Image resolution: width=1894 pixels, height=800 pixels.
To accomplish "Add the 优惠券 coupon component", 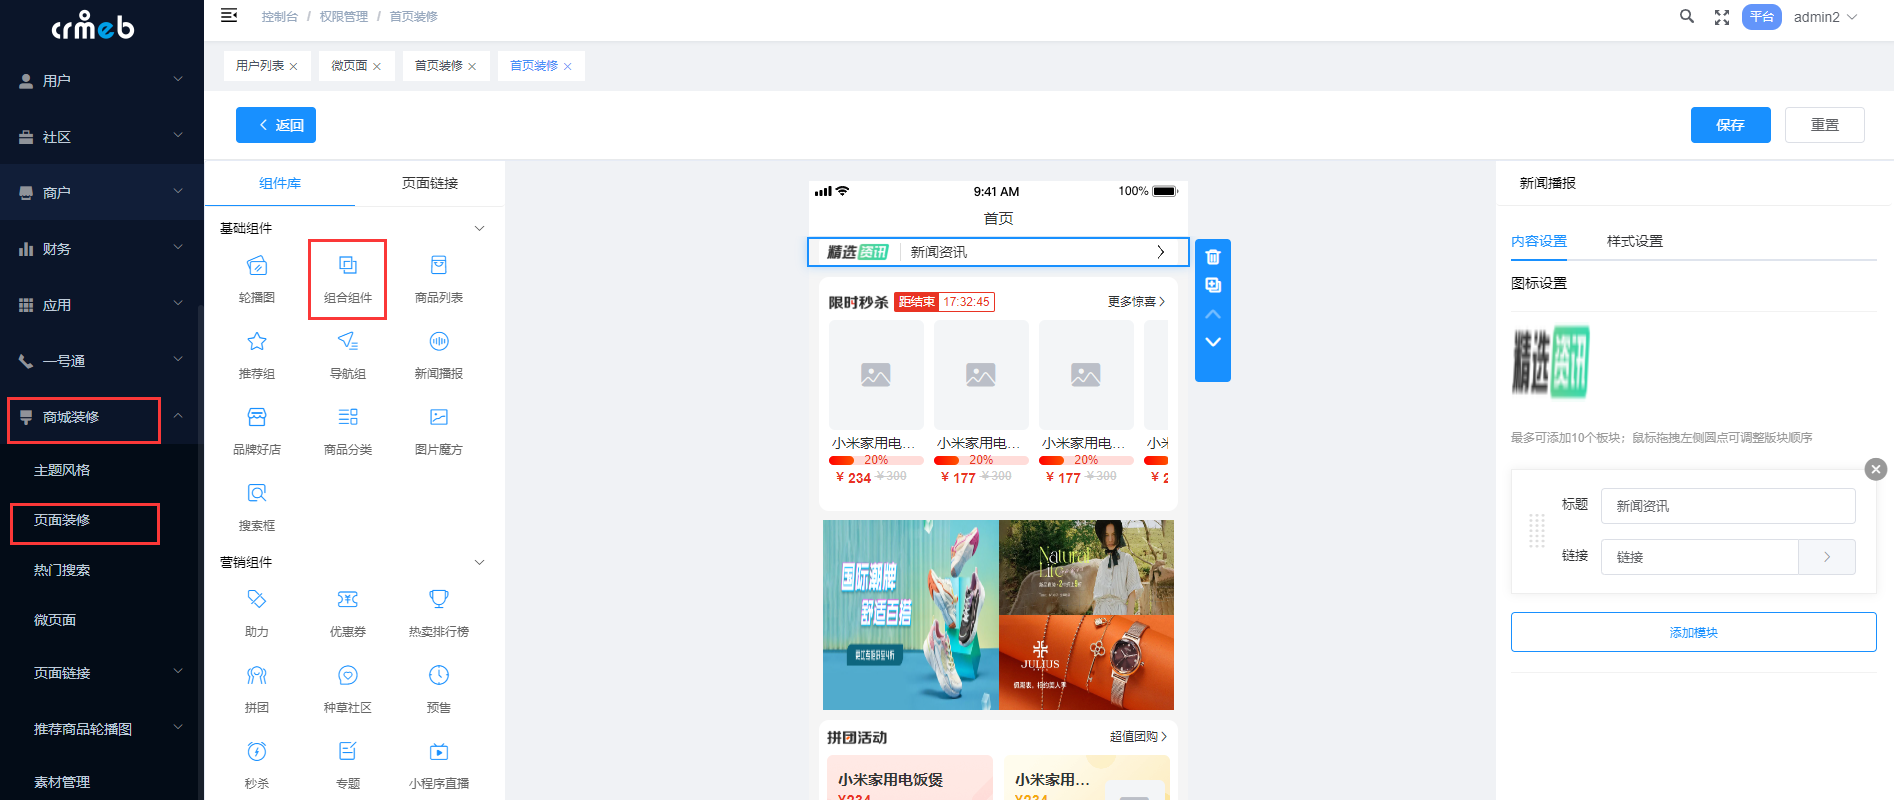I will [x=347, y=613].
